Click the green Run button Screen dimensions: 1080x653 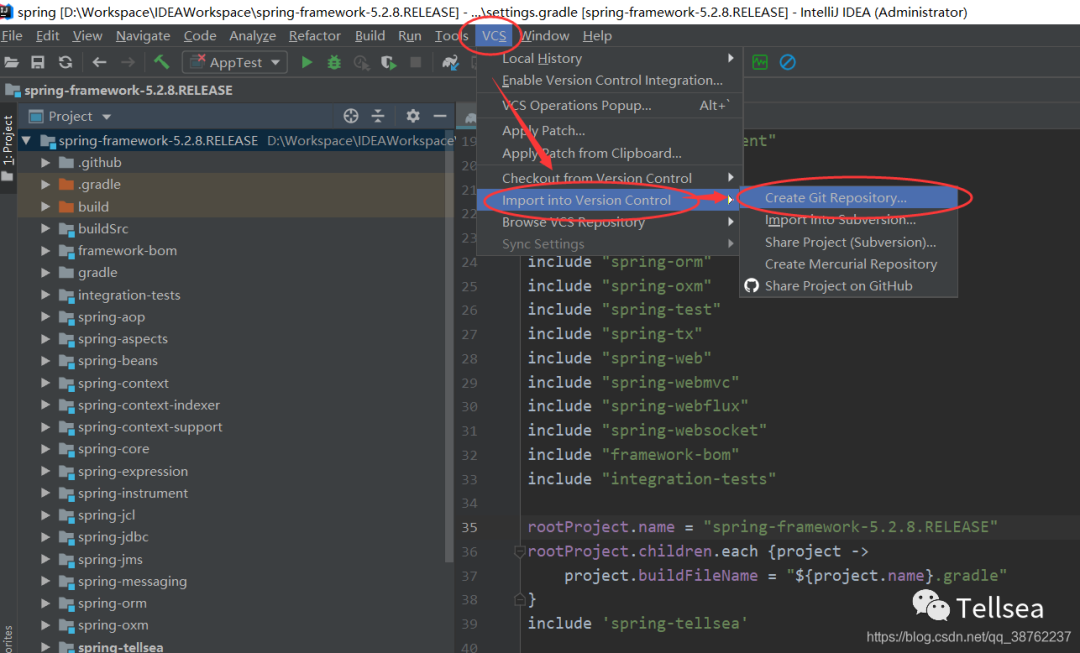[x=307, y=63]
